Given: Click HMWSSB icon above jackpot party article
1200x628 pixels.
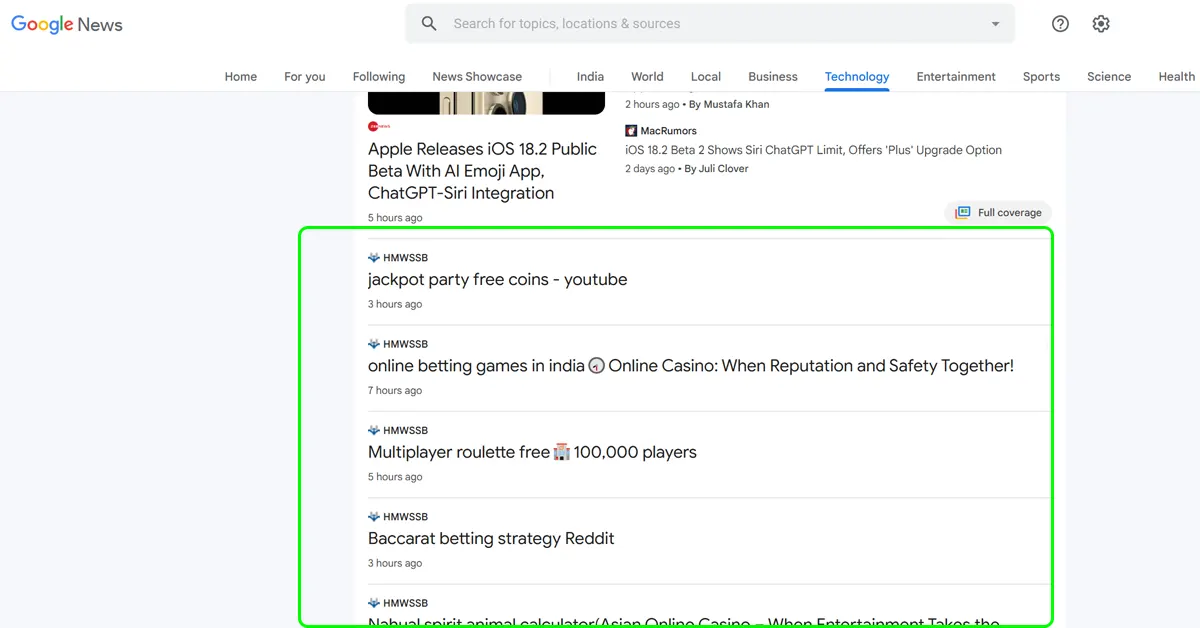Looking at the screenshot, I should pos(374,258).
